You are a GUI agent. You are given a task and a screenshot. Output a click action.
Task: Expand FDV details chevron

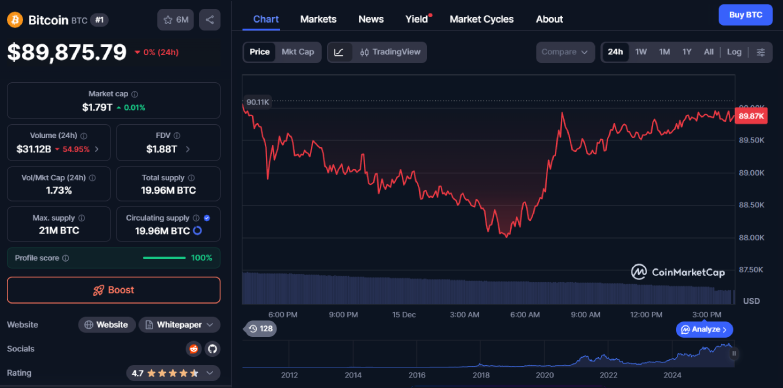(x=188, y=149)
